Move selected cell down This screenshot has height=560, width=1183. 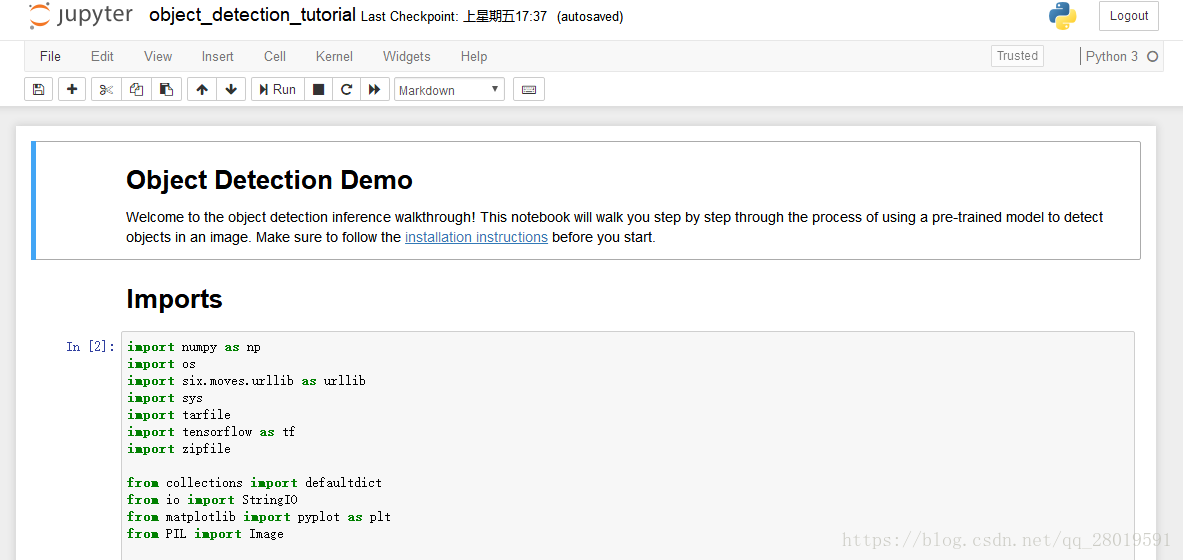[231, 90]
